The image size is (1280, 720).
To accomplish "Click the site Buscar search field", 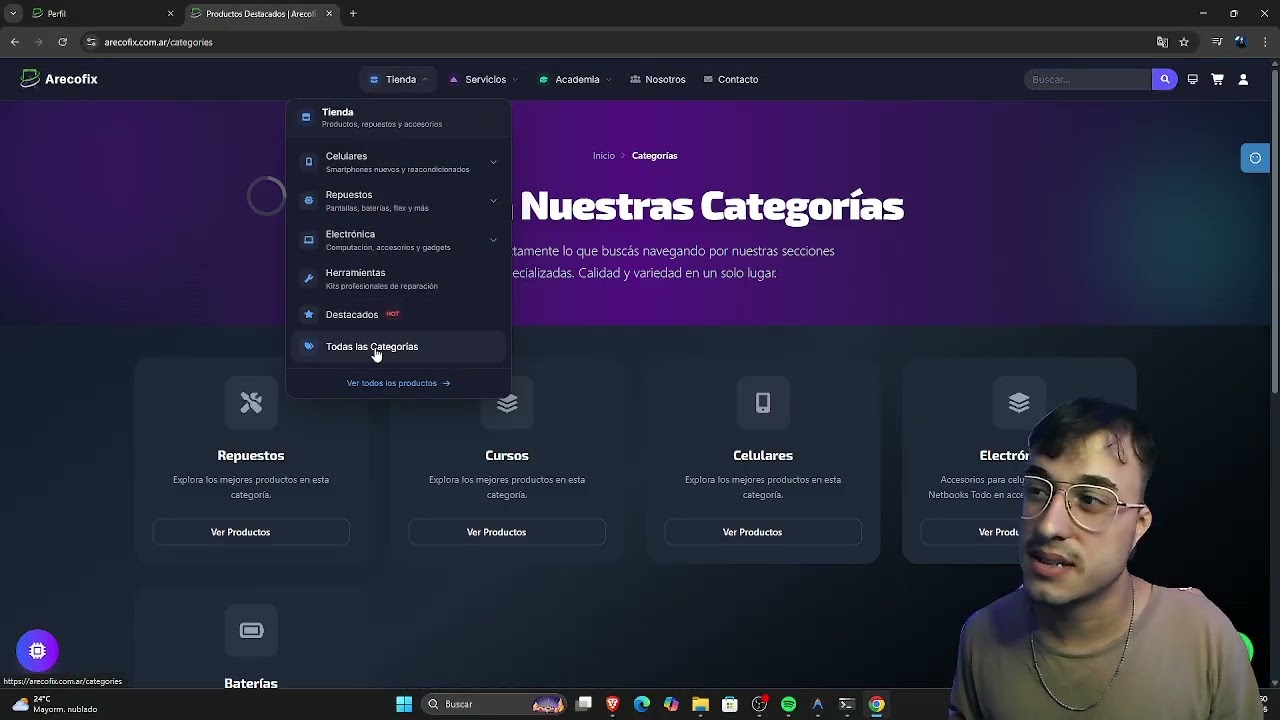I will pos(1088,79).
